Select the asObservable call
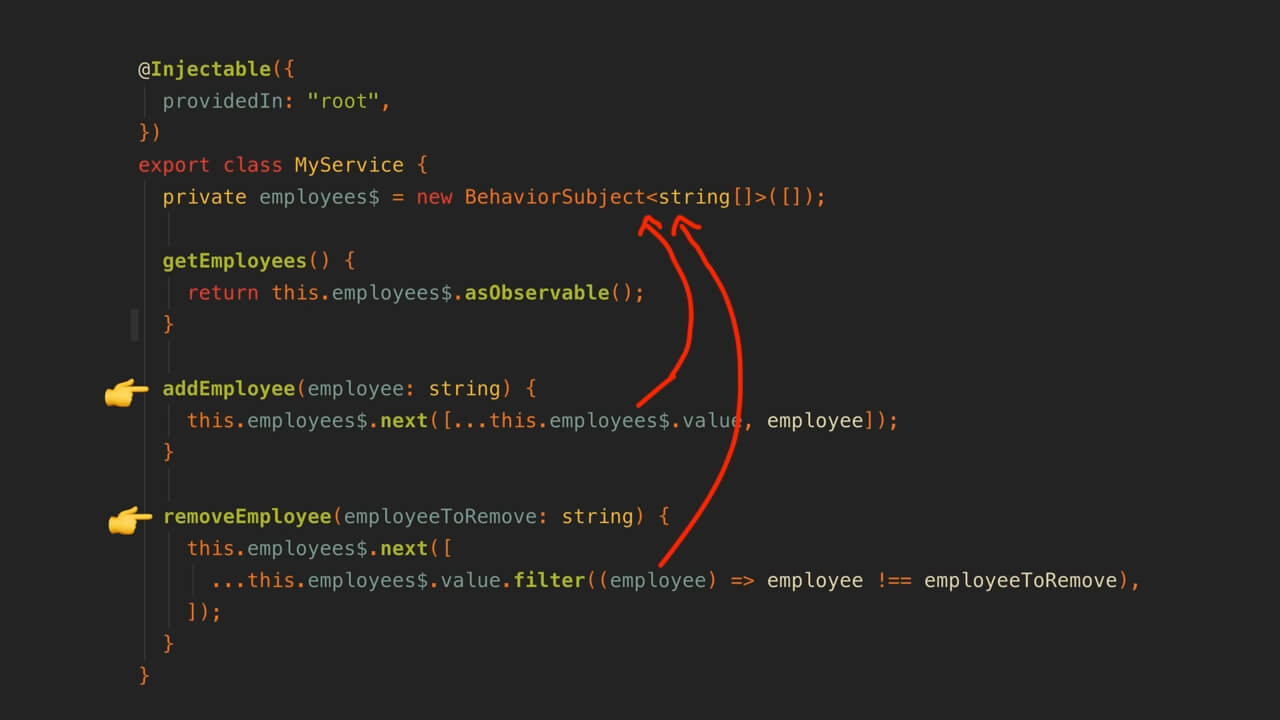The image size is (1280, 720). [x=537, y=293]
